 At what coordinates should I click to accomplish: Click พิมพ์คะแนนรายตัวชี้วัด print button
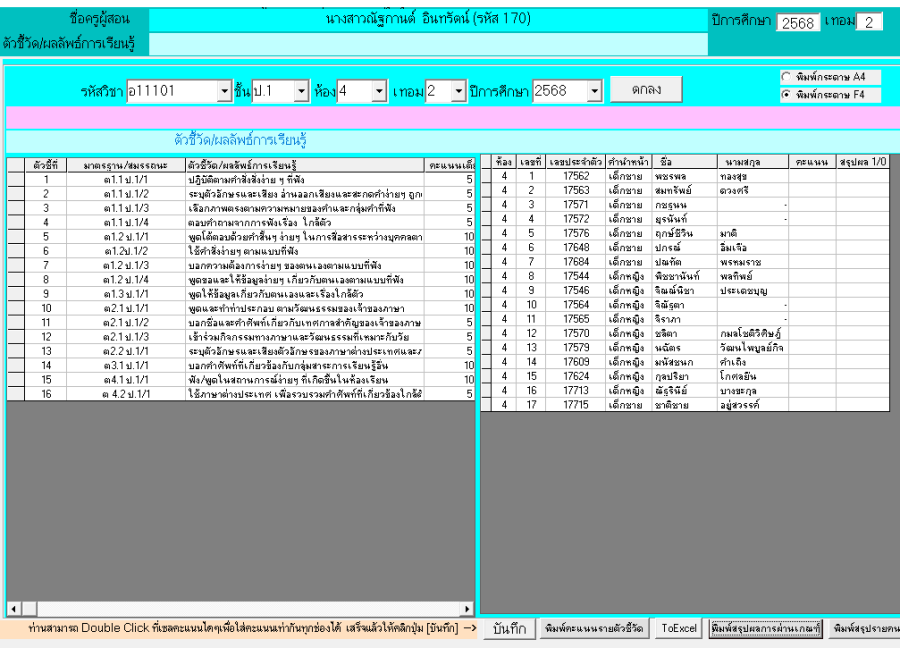(x=594, y=628)
